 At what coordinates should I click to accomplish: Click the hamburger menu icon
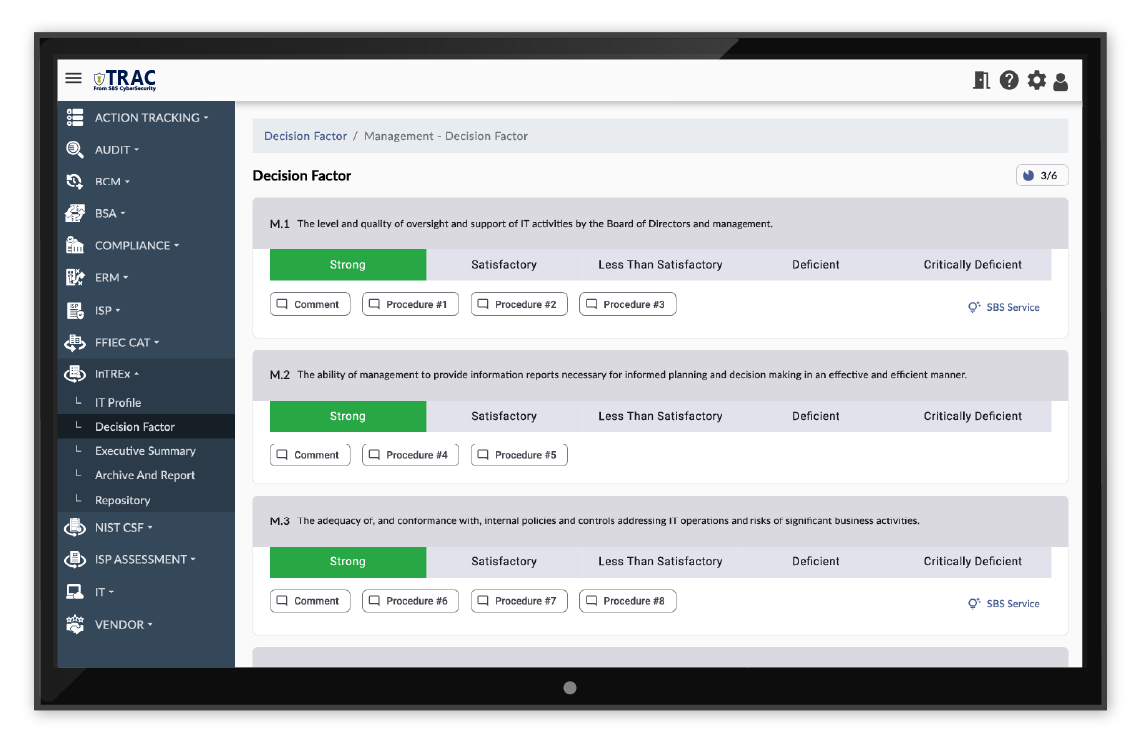coord(73,78)
